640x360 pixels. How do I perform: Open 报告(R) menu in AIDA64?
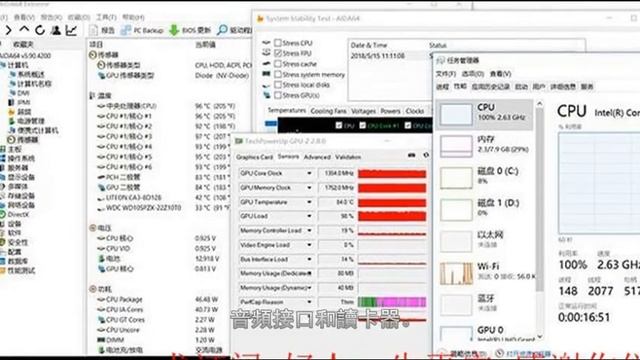pos(51,17)
